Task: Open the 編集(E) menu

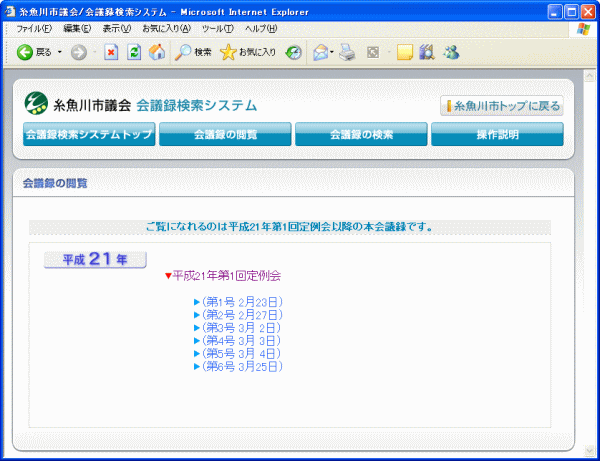Action: (77, 29)
